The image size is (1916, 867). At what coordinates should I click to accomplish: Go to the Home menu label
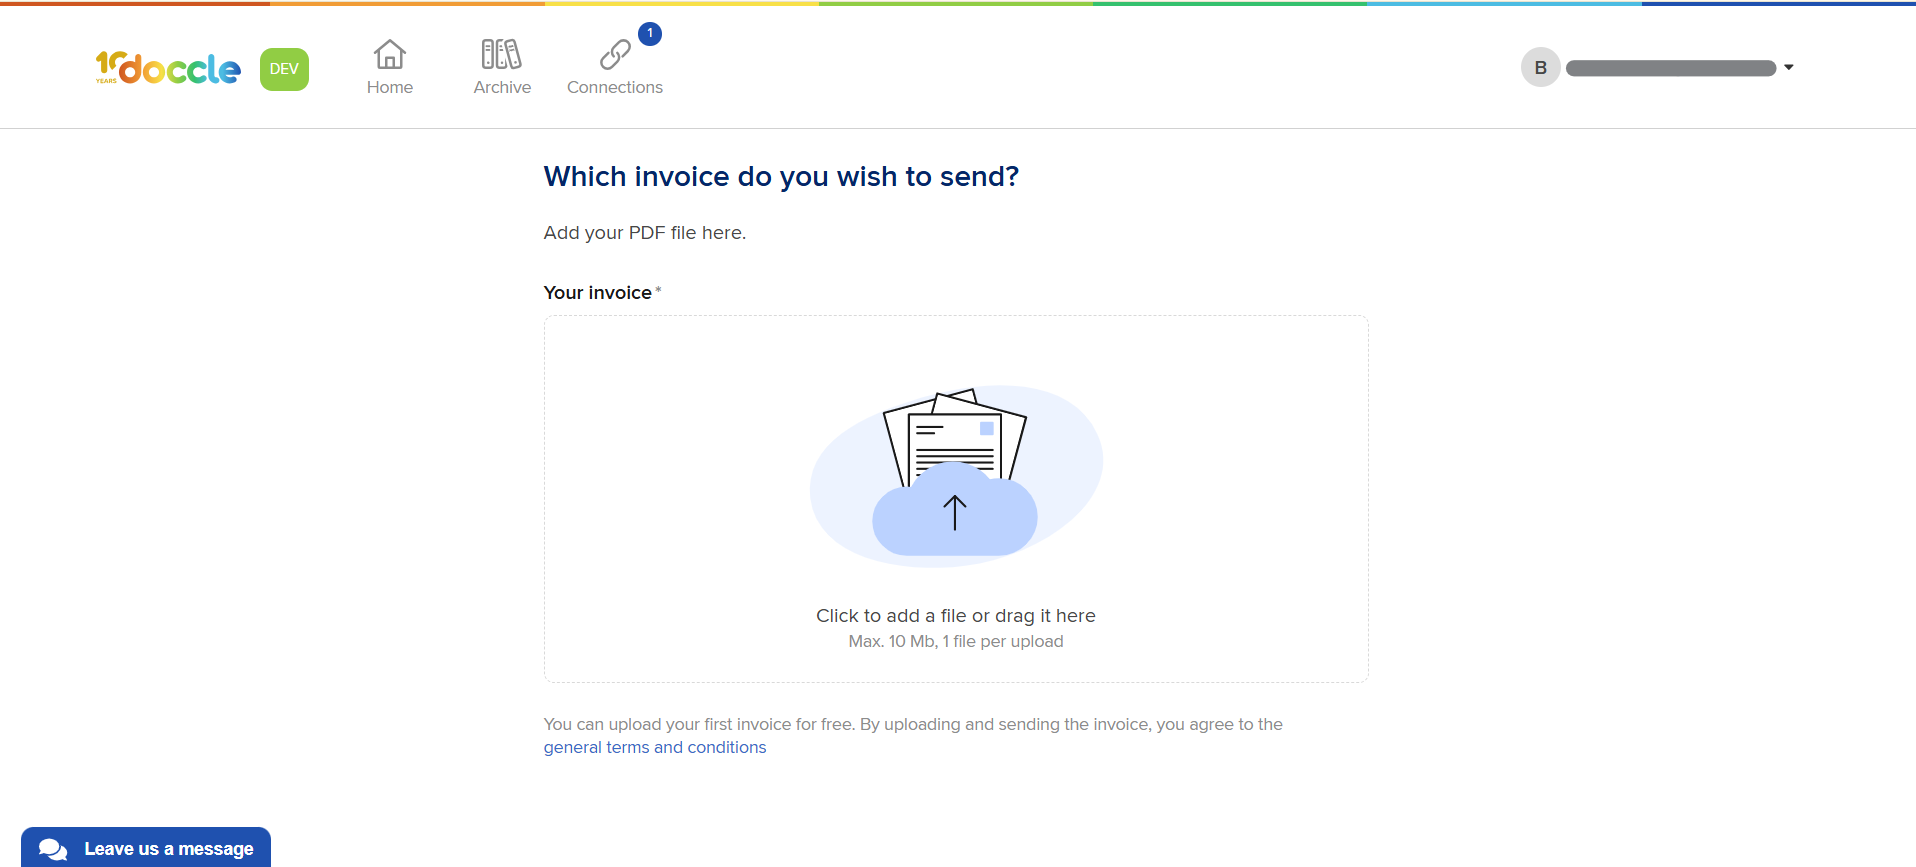pos(390,87)
